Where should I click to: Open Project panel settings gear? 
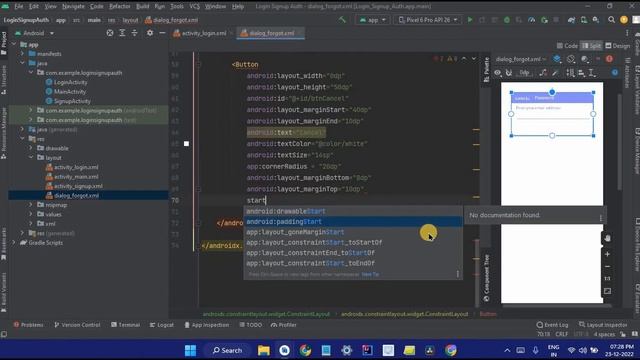pyautogui.click(x=150, y=33)
